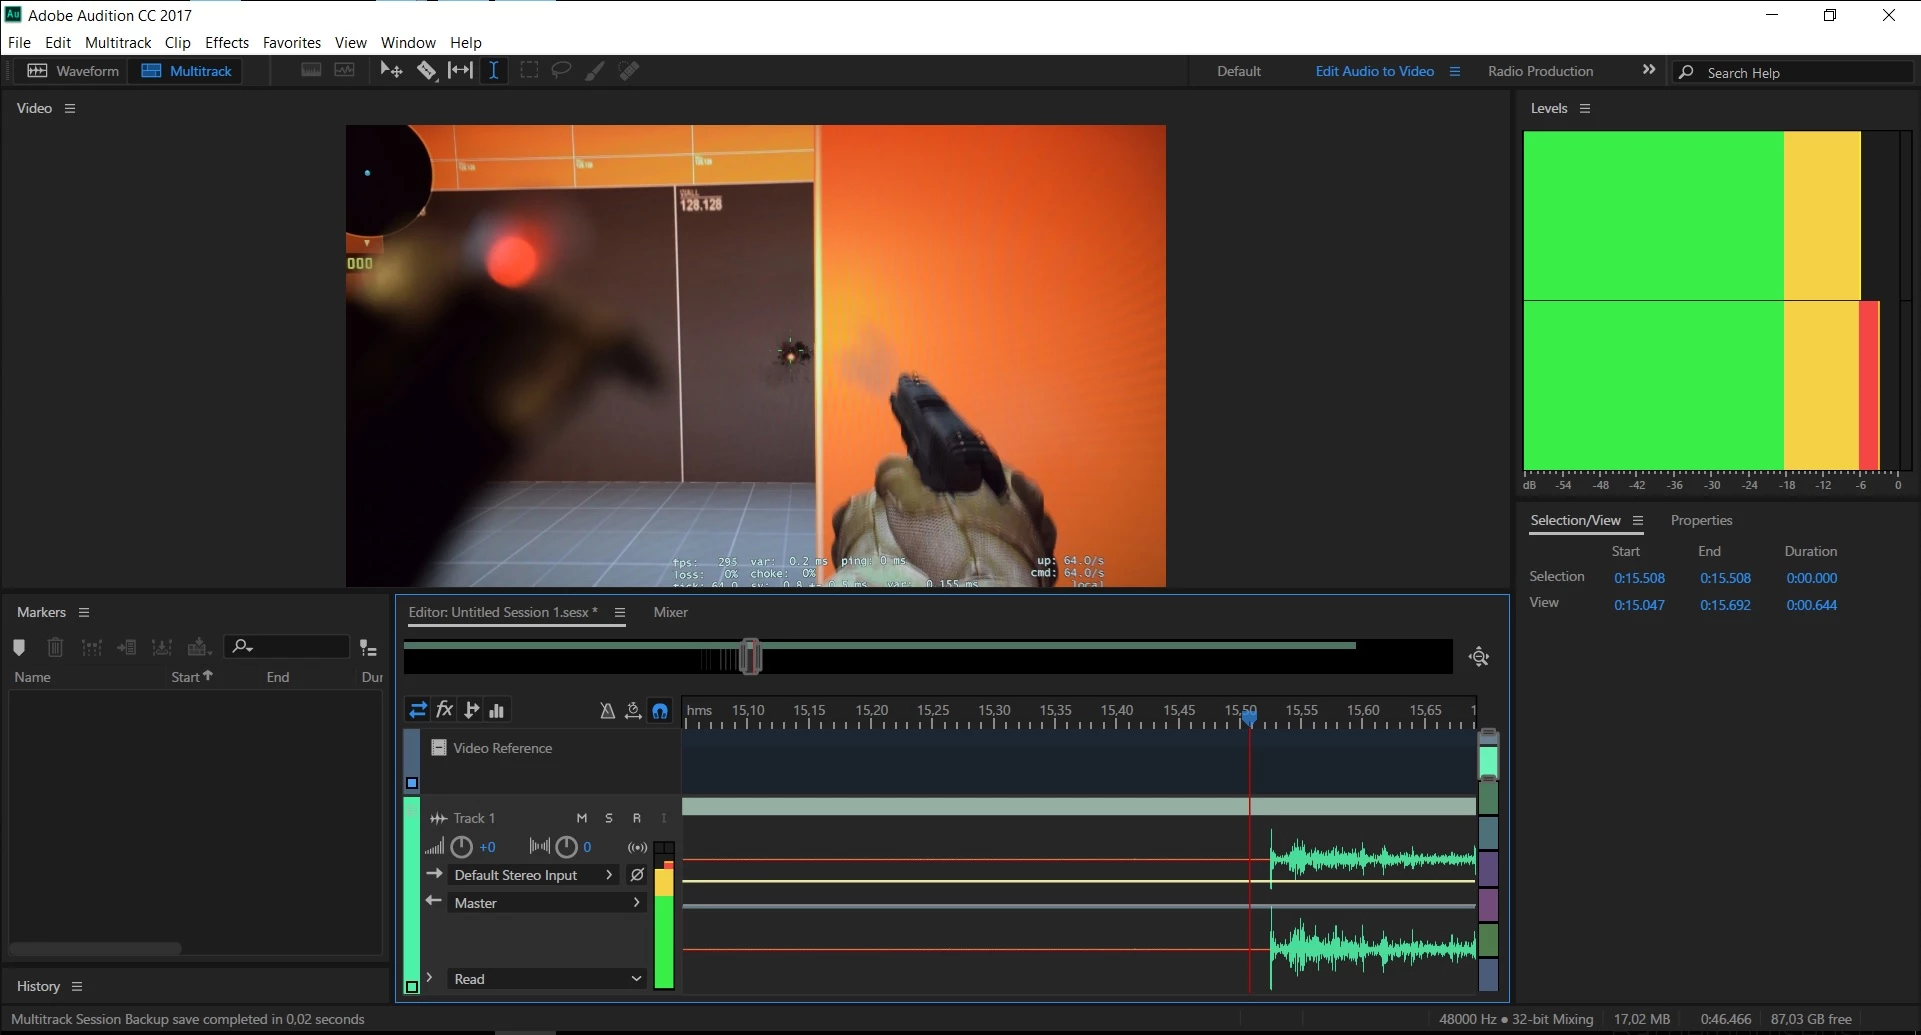Sort markers by Start column
Image resolution: width=1921 pixels, height=1035 pixels.
(192, 677)
